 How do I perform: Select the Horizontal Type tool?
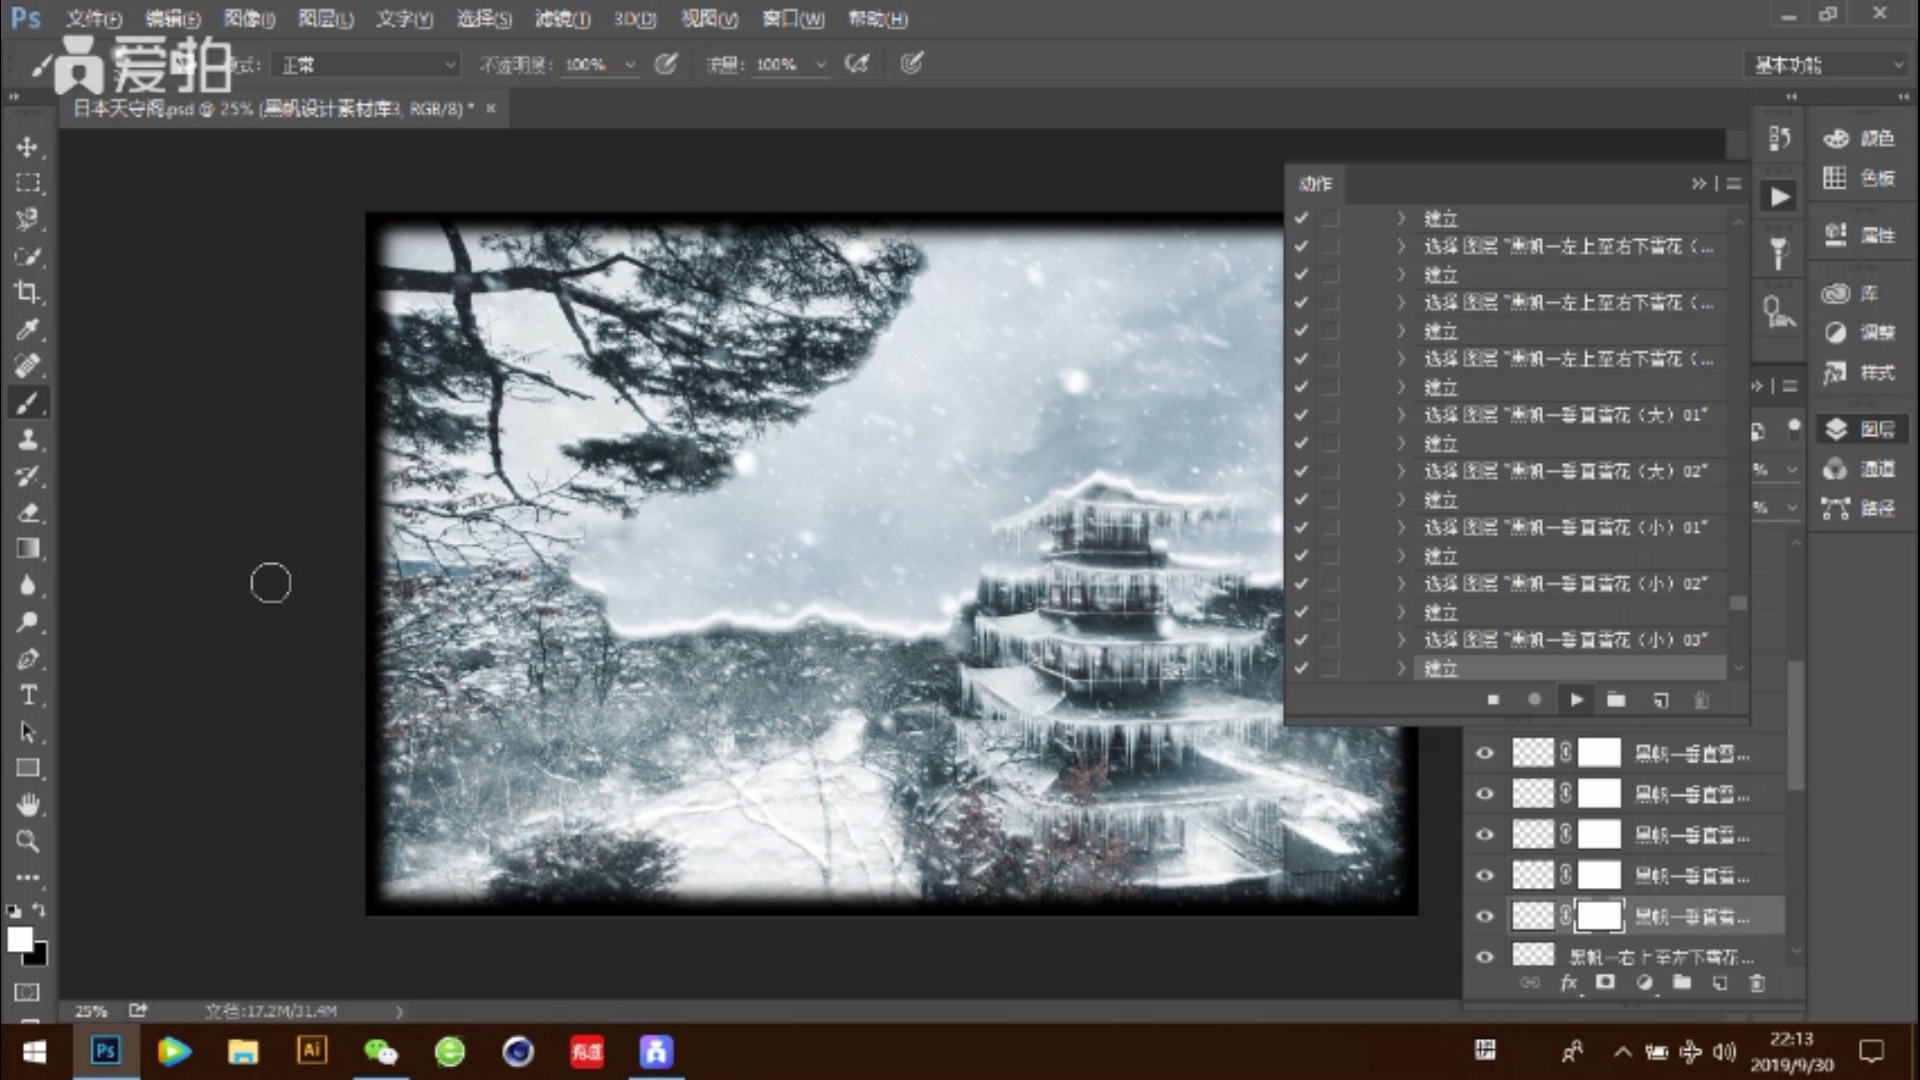[27, 695]
